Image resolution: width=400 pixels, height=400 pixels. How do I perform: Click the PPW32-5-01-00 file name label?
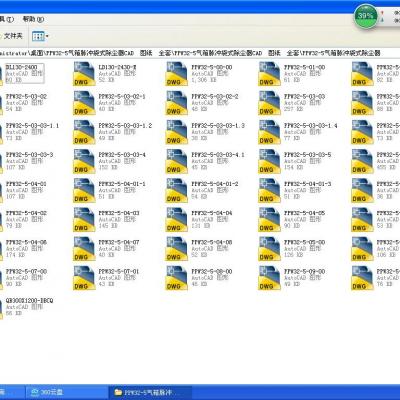[304, 67]
